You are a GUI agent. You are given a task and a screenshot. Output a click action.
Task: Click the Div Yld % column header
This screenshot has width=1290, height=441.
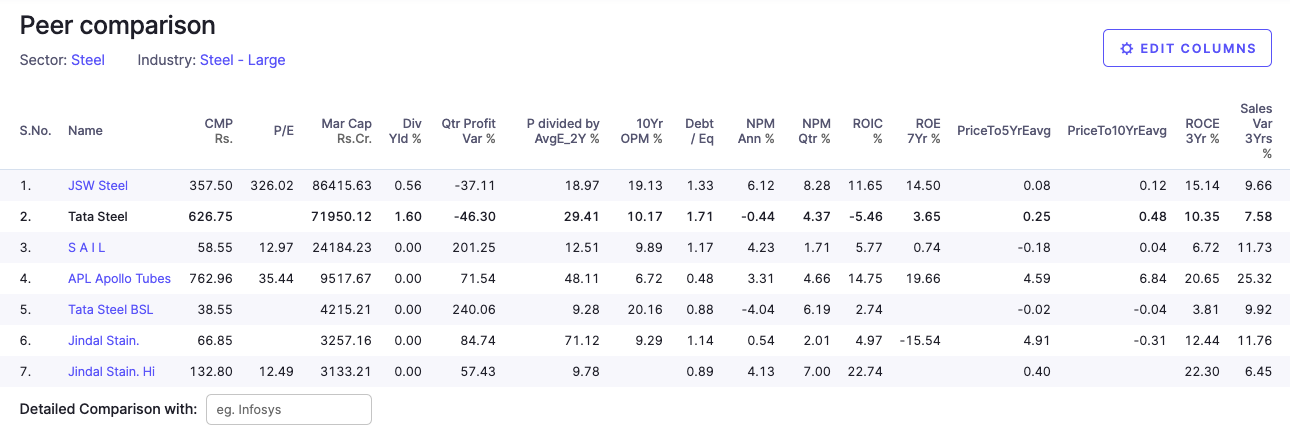tap(405, 131)
